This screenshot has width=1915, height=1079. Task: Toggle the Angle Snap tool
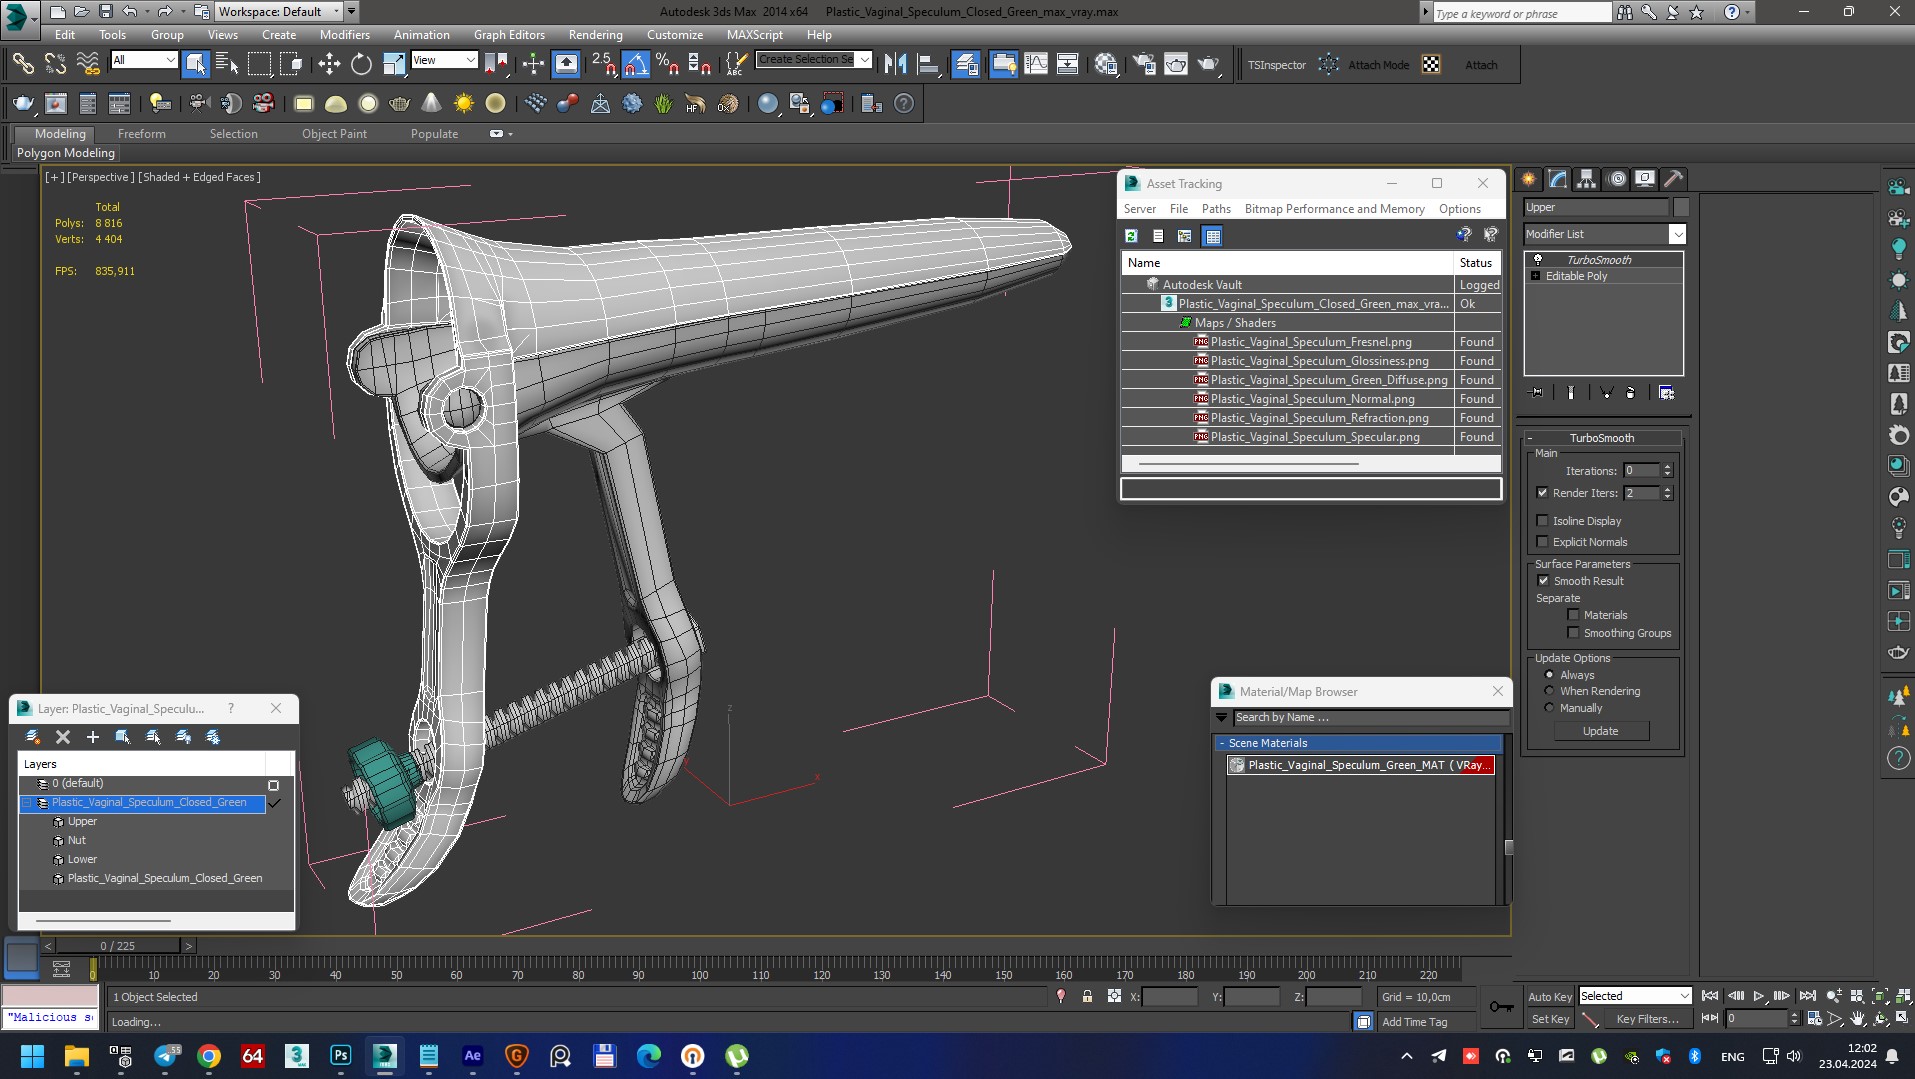[x=636, y=65]
